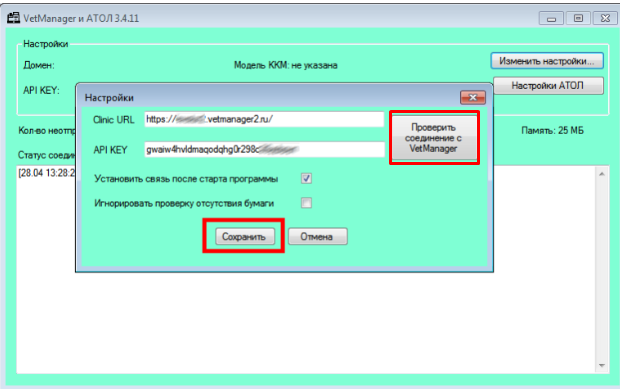Click the log scrollbar down arrow

pyautogui.click(x=602, y=366)
